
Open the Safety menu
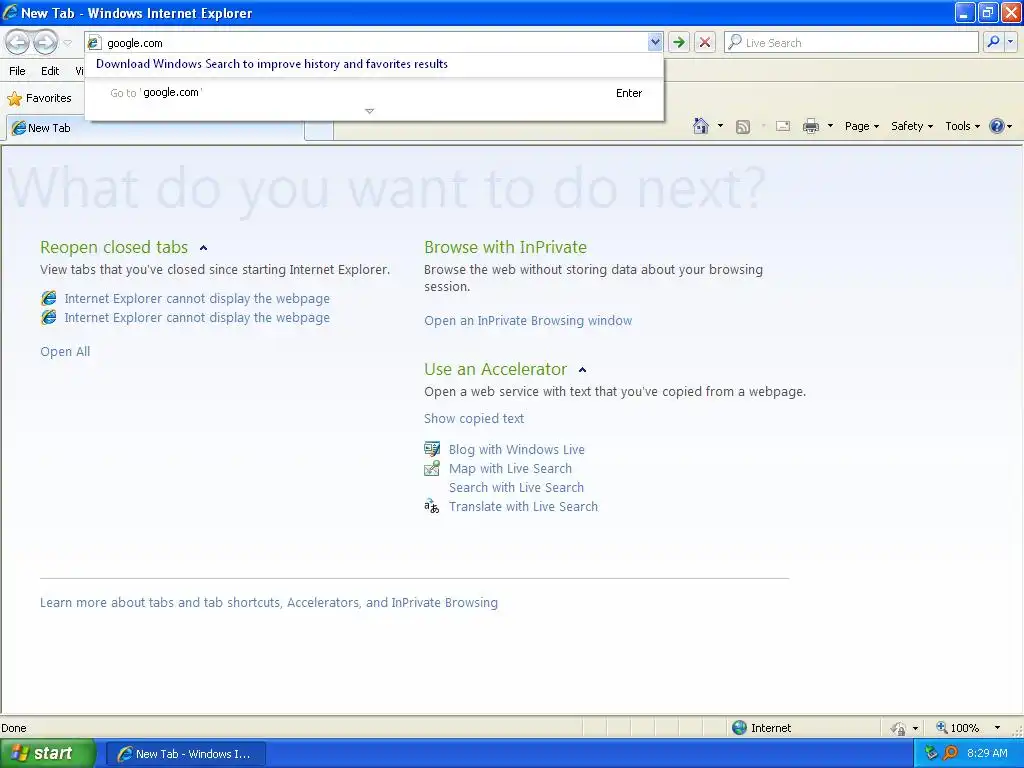click(x=912, y=126)
